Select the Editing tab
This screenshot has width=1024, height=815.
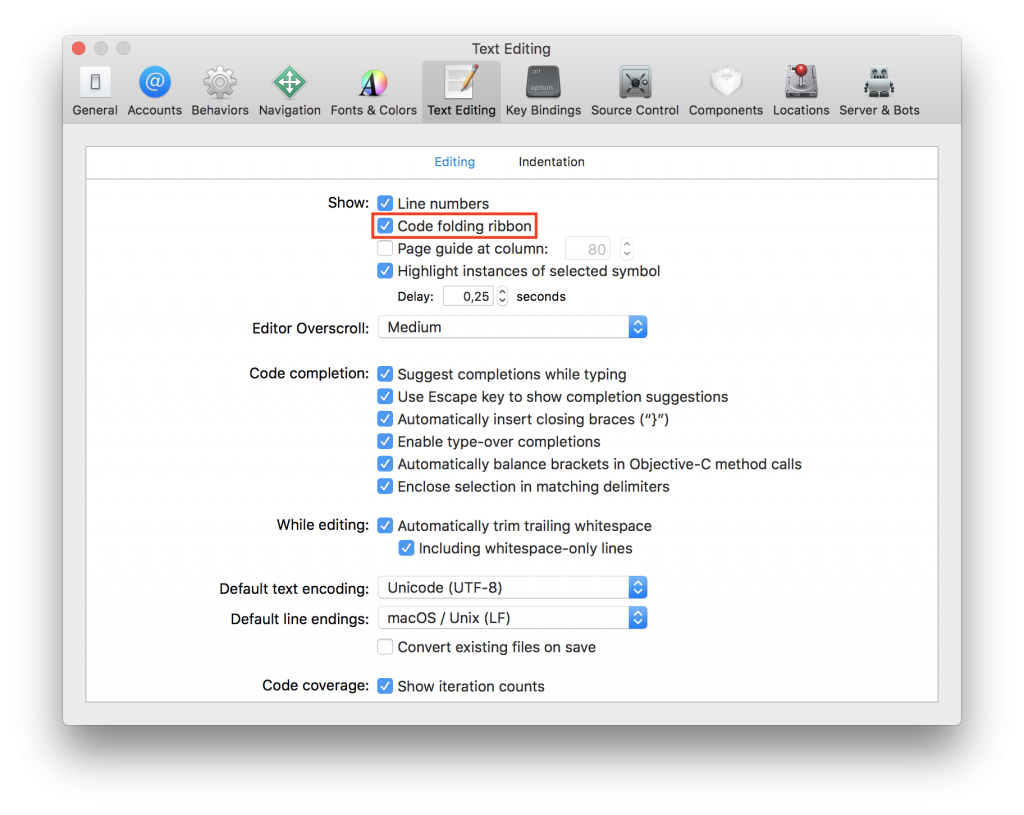[454, 161]
